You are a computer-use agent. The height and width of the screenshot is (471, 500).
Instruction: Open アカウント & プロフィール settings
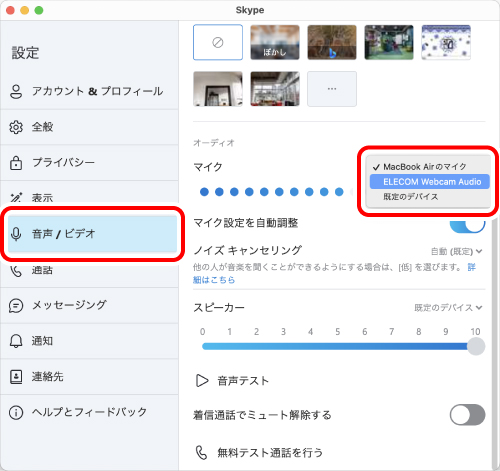point(89,91)
